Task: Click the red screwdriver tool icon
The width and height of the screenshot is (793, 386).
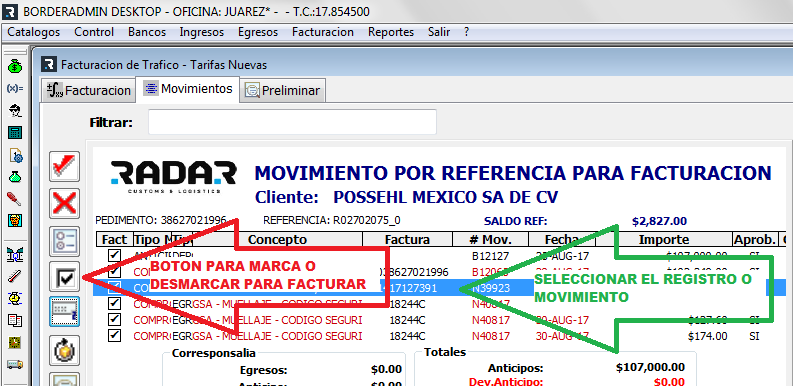Action: pos(15,199)
